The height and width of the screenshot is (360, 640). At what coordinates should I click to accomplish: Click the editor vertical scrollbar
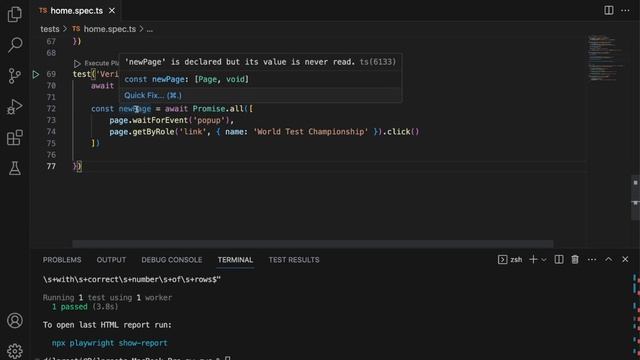tap(635, 197)
